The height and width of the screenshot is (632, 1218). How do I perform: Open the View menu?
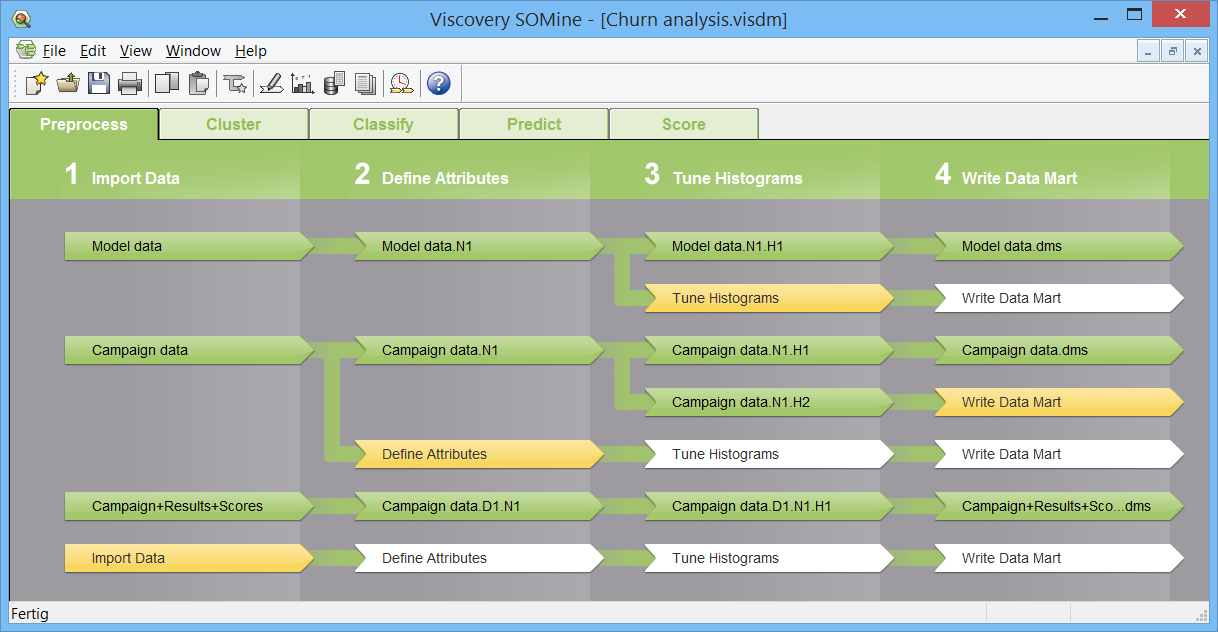click(136, 51)
